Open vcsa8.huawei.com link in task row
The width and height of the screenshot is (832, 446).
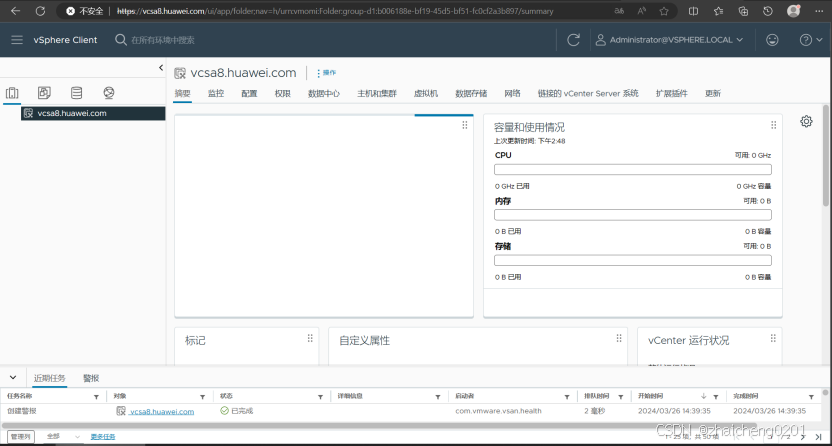[x=162, y=412]
